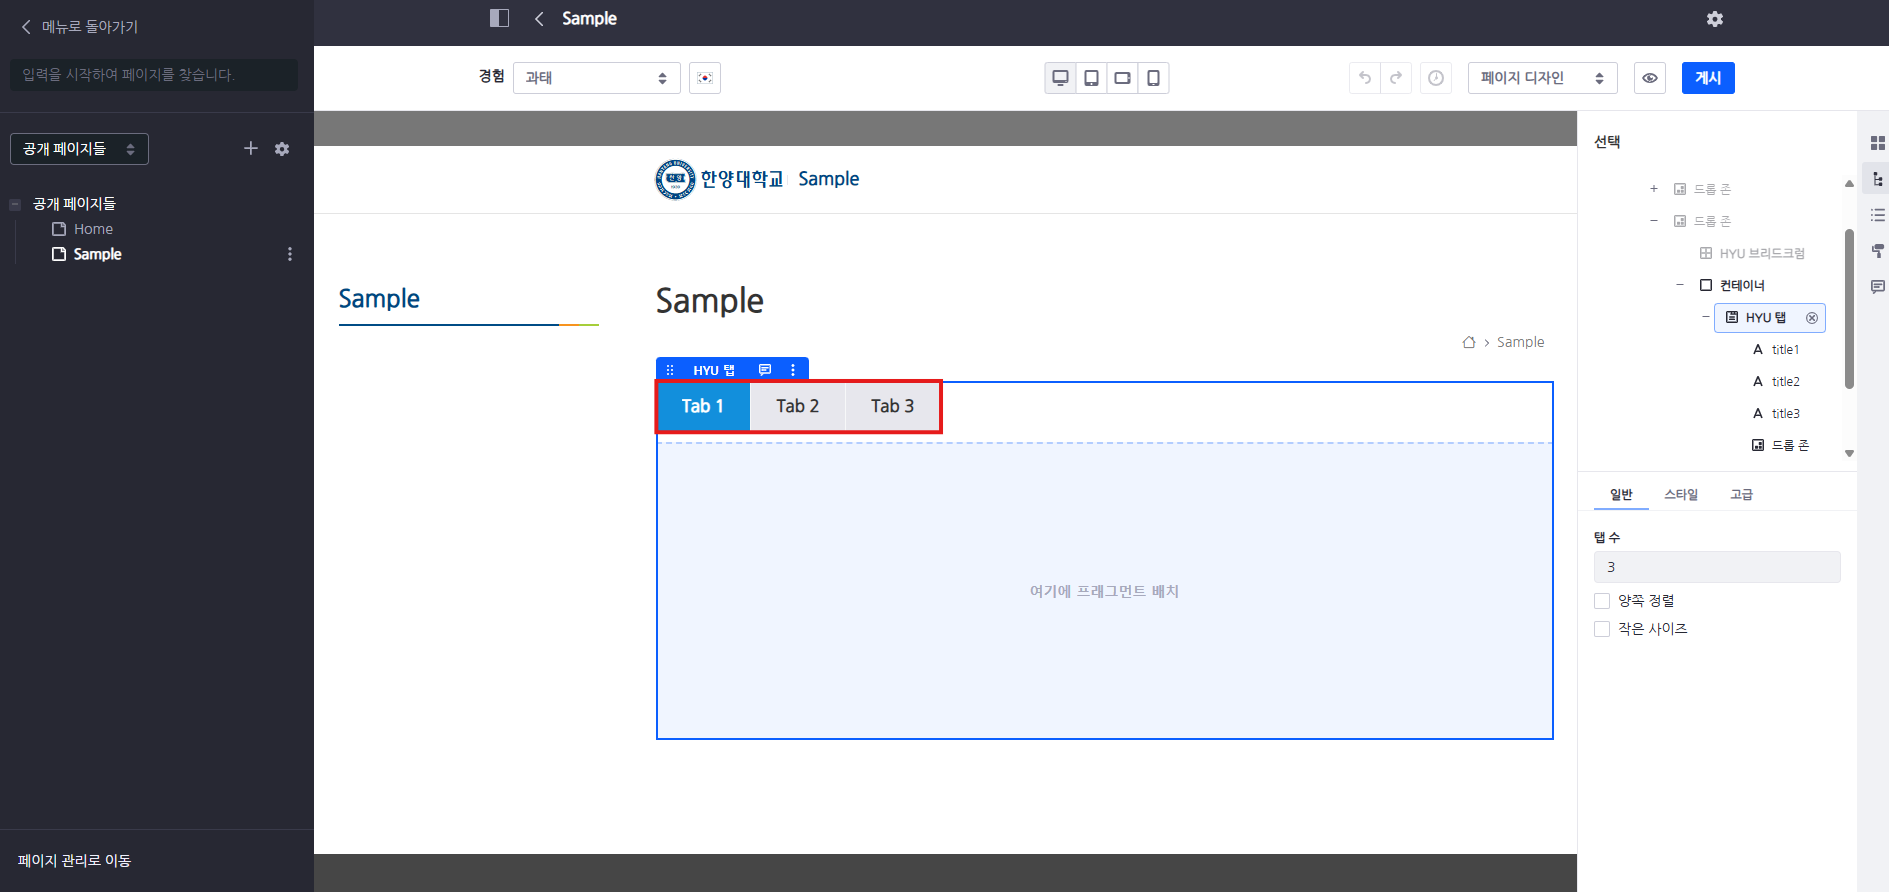Toggle the sidebar panel icon

point(499,18)
